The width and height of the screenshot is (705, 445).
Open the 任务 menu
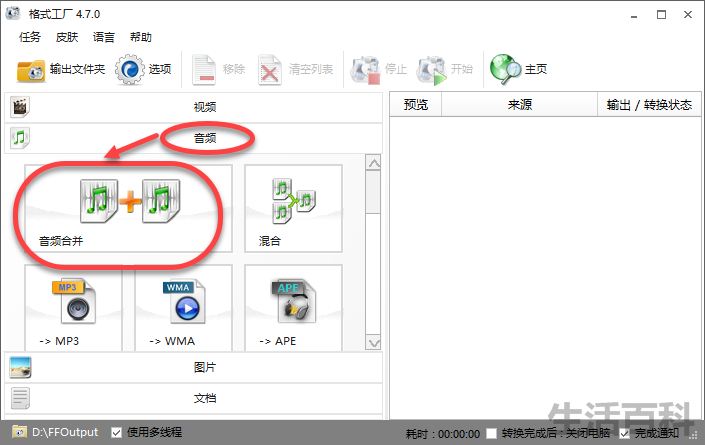[x=30, y=37]
